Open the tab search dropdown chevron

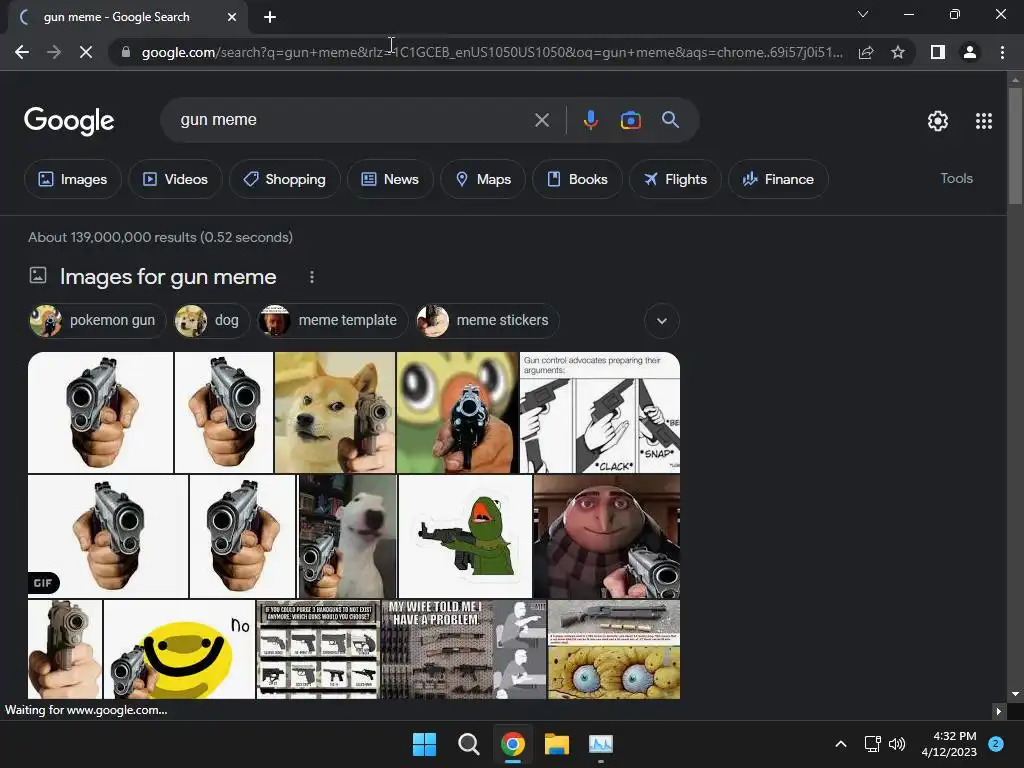click(x=863, y=14)
